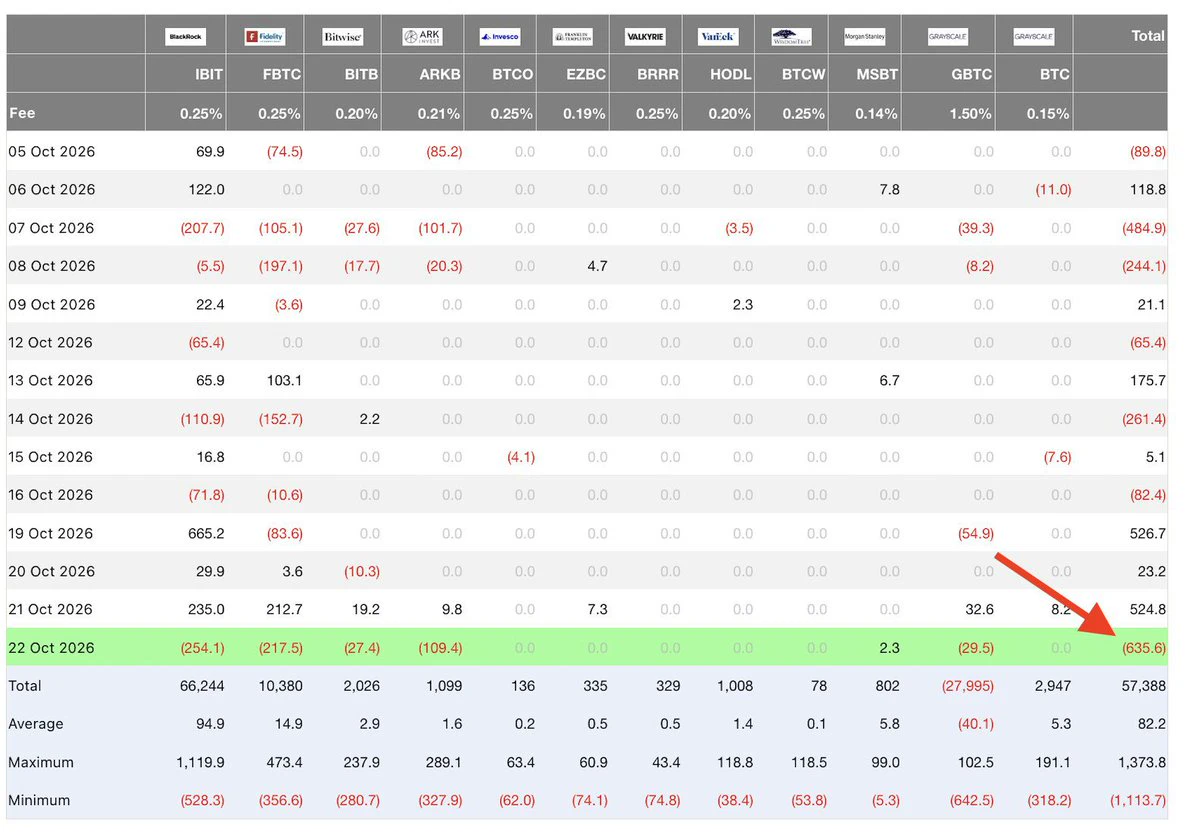Select the "(54.9)" GBTC value

point(976,534)
